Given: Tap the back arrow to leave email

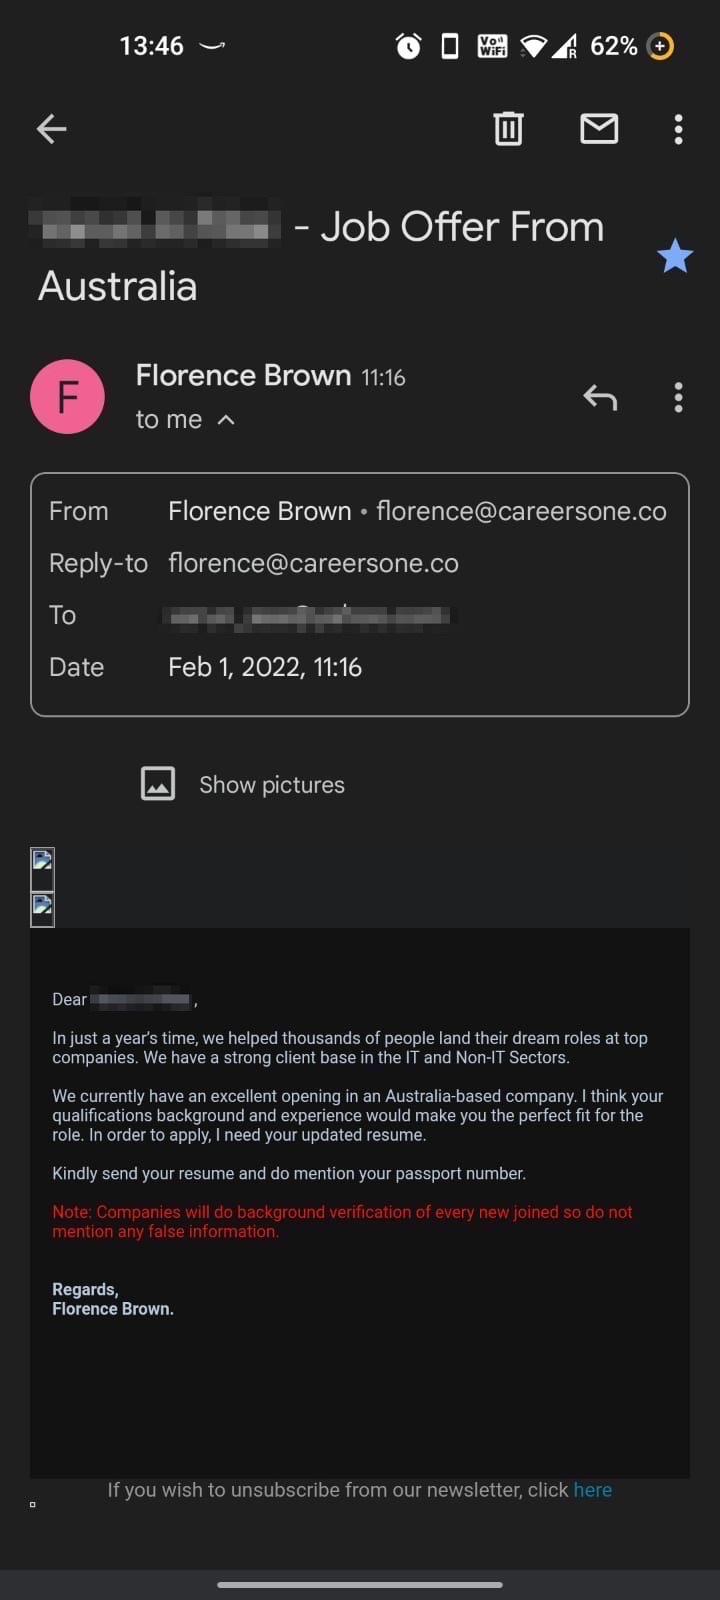Looking at the screenshot, I should coord(51,128).
